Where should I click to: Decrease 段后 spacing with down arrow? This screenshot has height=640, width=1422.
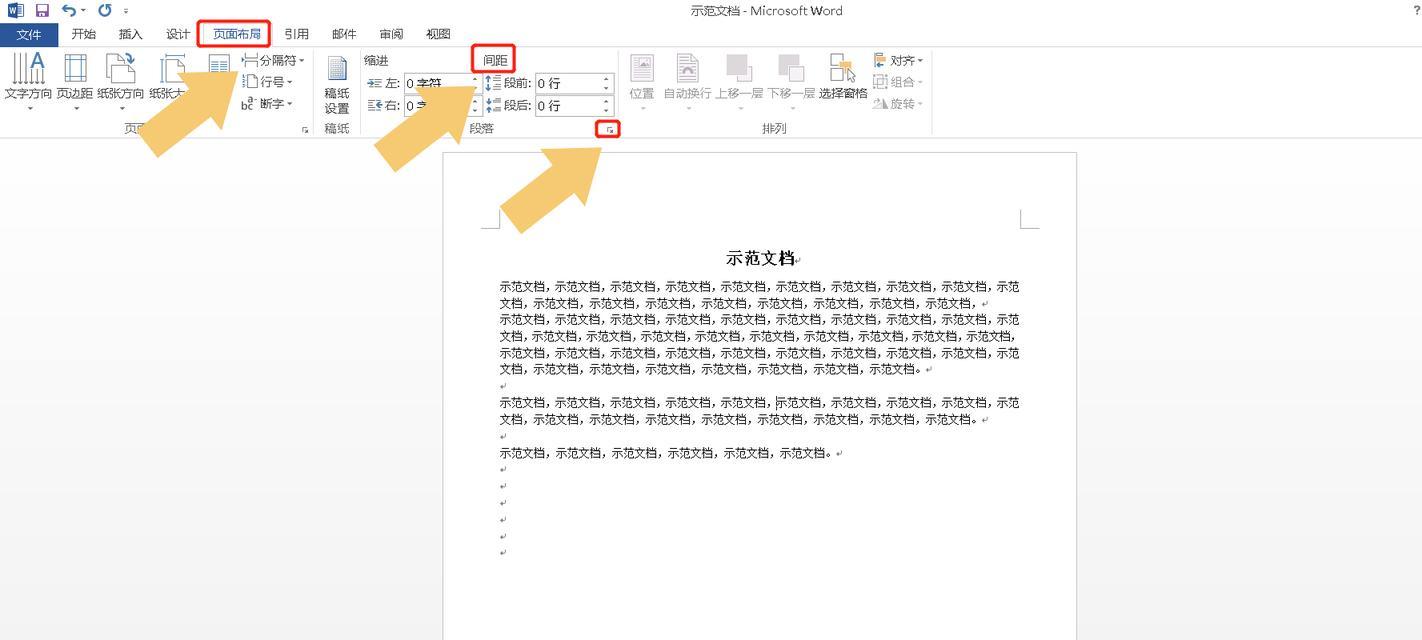click(x=606, y=110)
